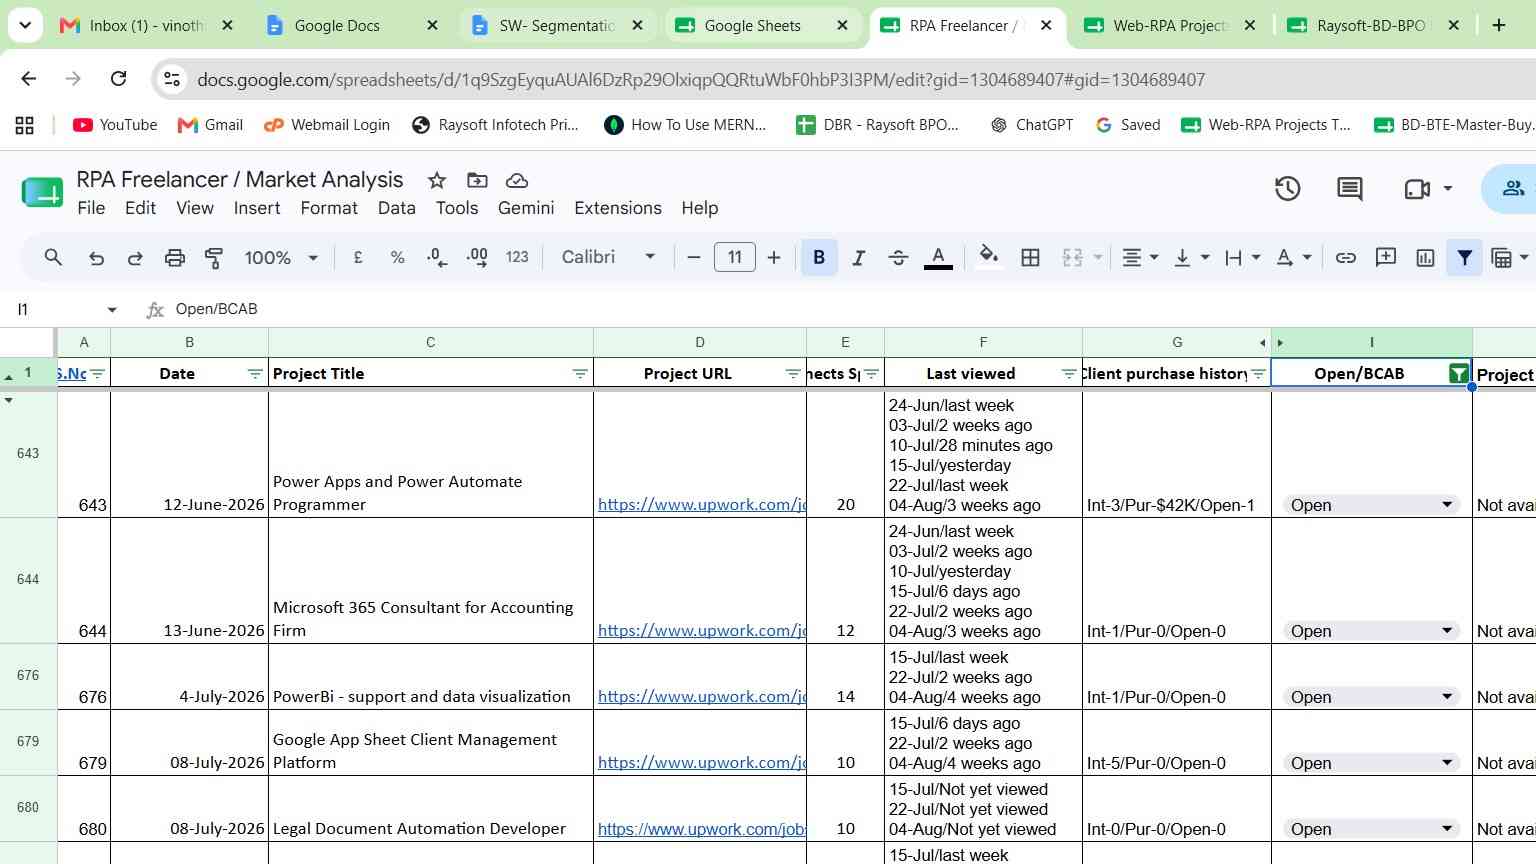Open the Upwork link in row 676
The width and height of the screenshot is (1536, 864).
701,697
